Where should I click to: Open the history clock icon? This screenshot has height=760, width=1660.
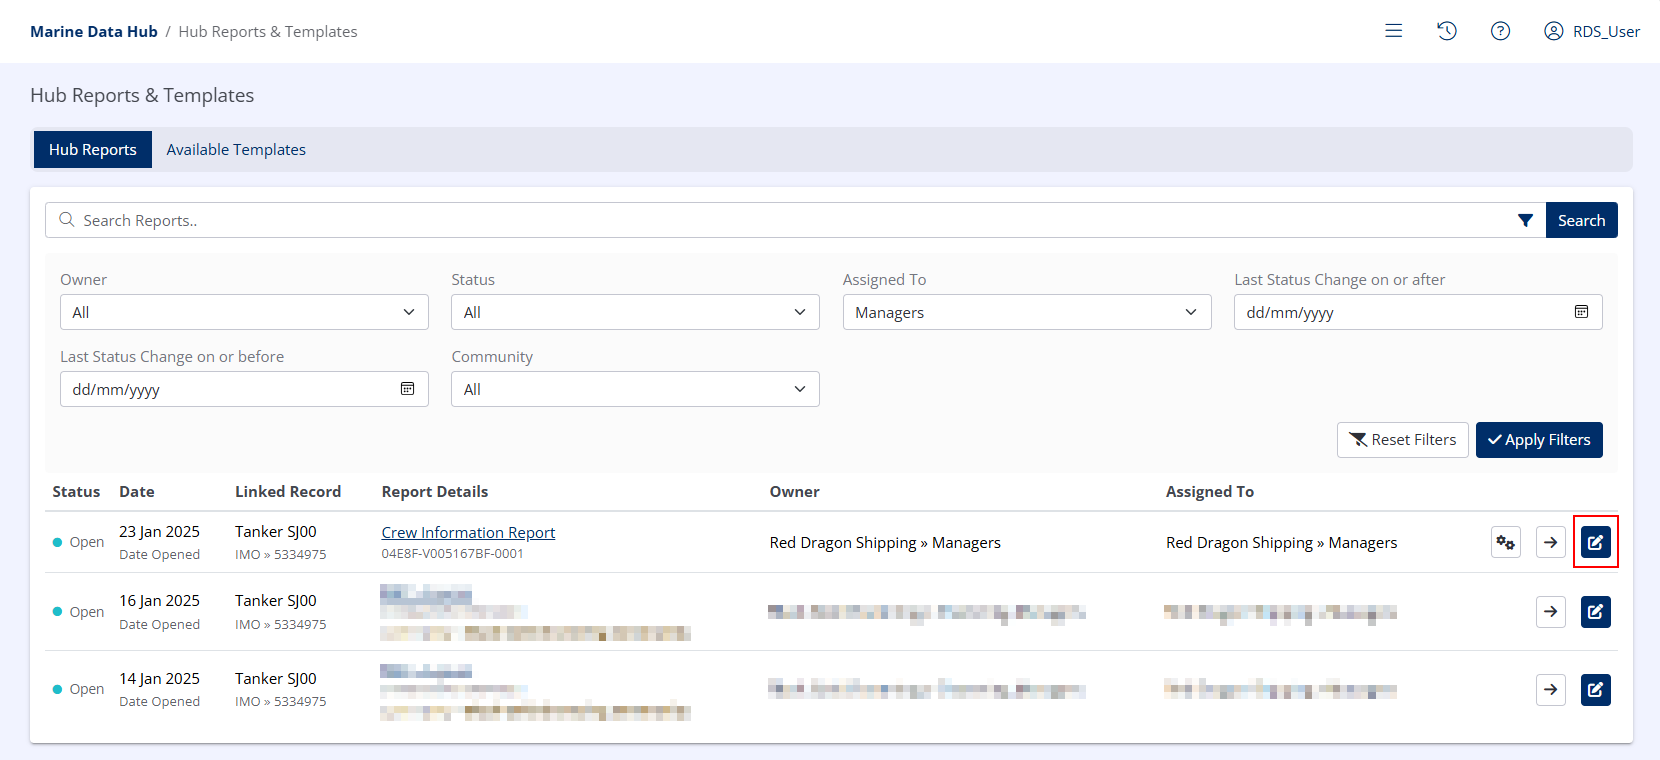tap(1446, 31)
